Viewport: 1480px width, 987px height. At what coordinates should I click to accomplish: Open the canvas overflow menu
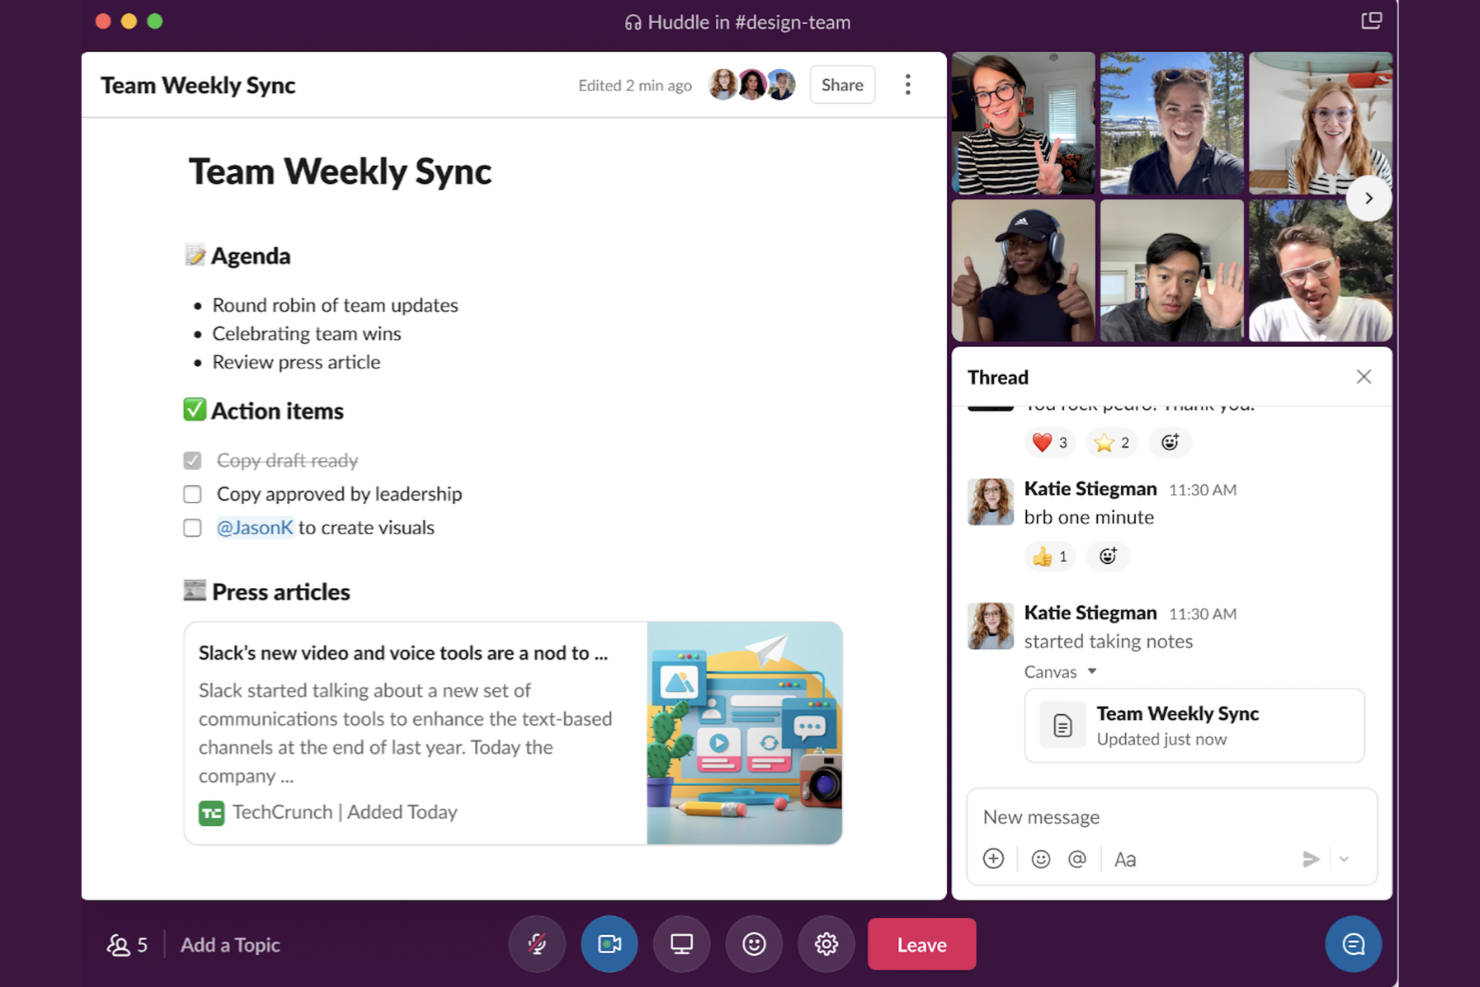[x=907, y=84]
